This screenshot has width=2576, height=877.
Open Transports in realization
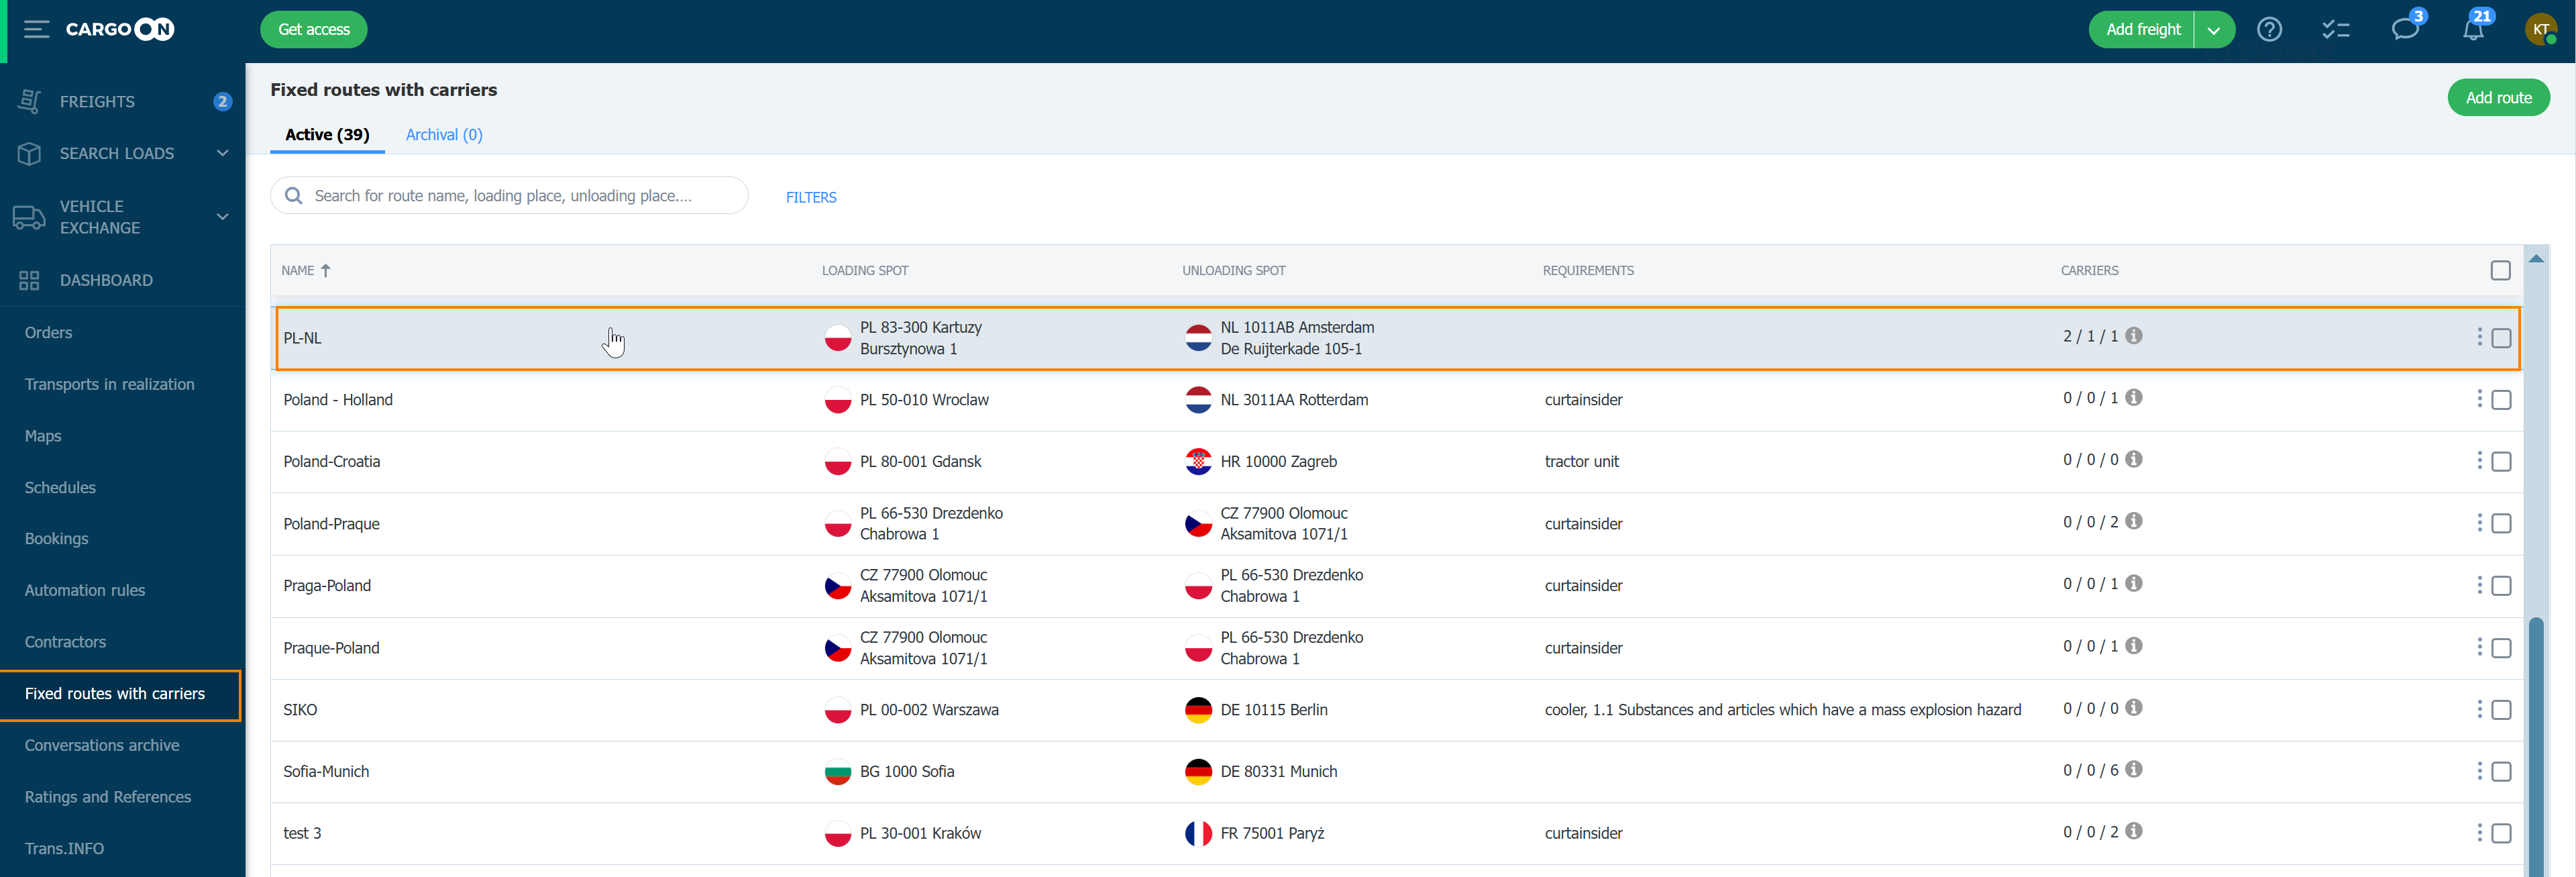tap(110, 384)
